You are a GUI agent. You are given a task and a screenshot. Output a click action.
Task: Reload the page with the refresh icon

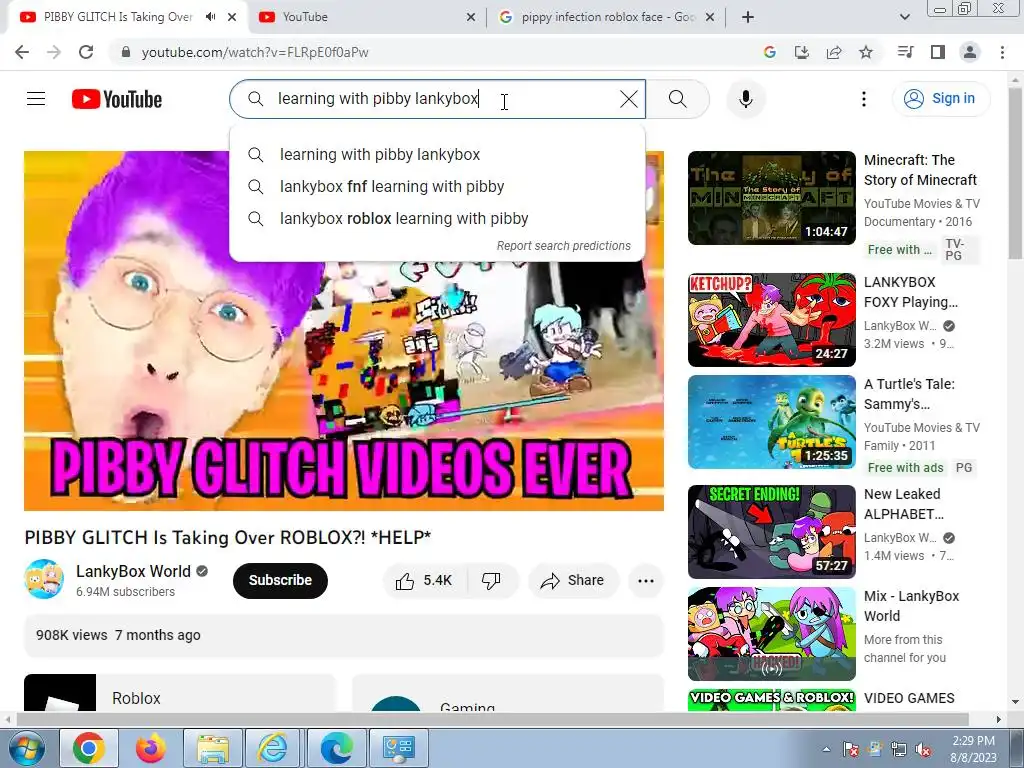coord(86,52)
